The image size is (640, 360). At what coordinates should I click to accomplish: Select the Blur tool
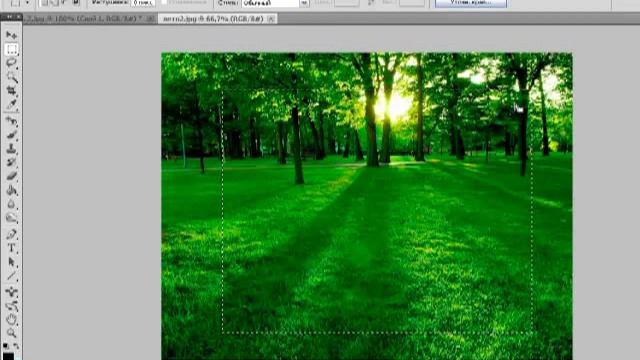point(11,204)
